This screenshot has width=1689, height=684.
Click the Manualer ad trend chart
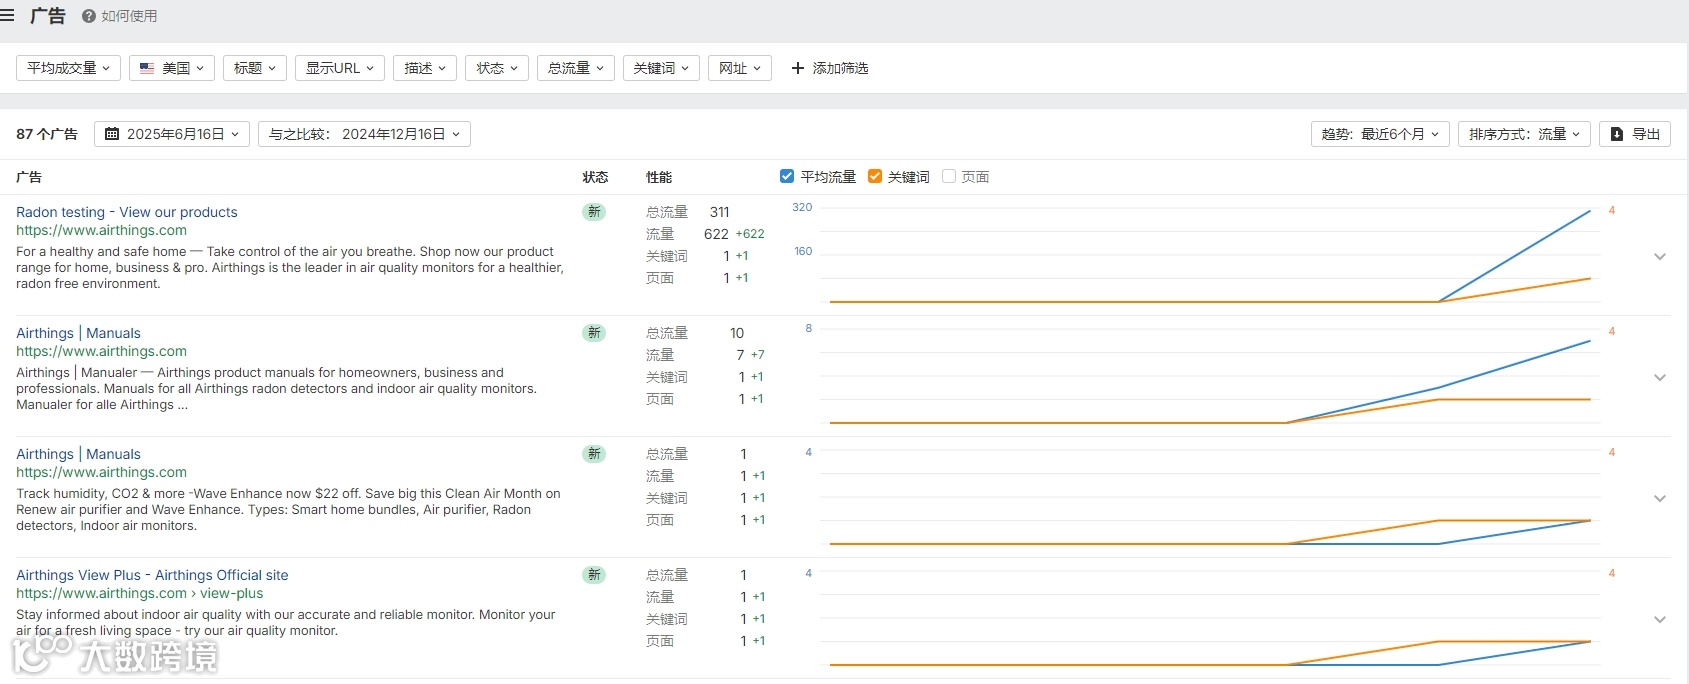1210,376
